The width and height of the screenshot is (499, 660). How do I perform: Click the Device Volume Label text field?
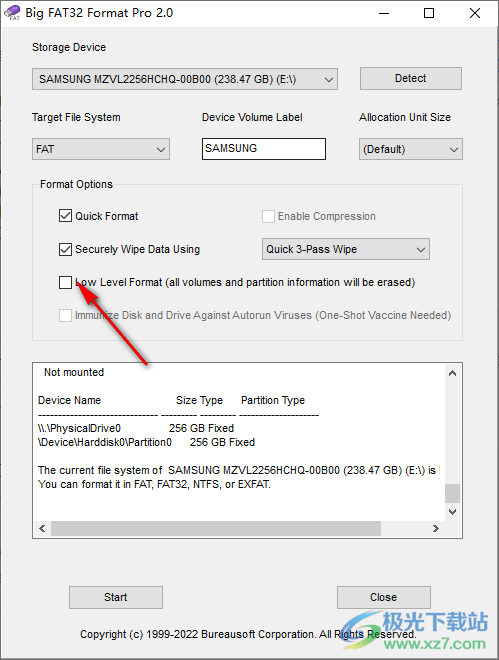(x=264, y=149)
